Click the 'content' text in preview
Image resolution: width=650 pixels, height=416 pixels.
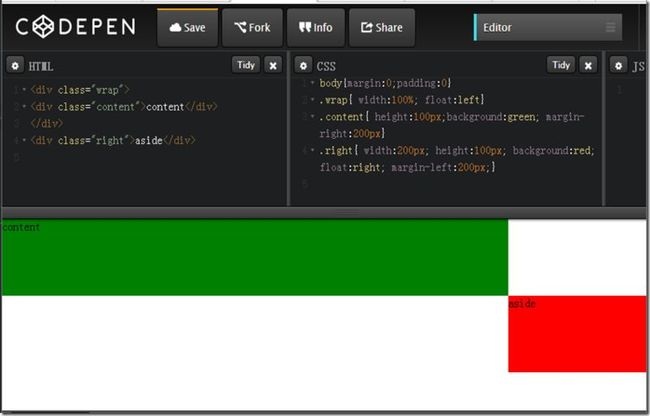[21, 227]
